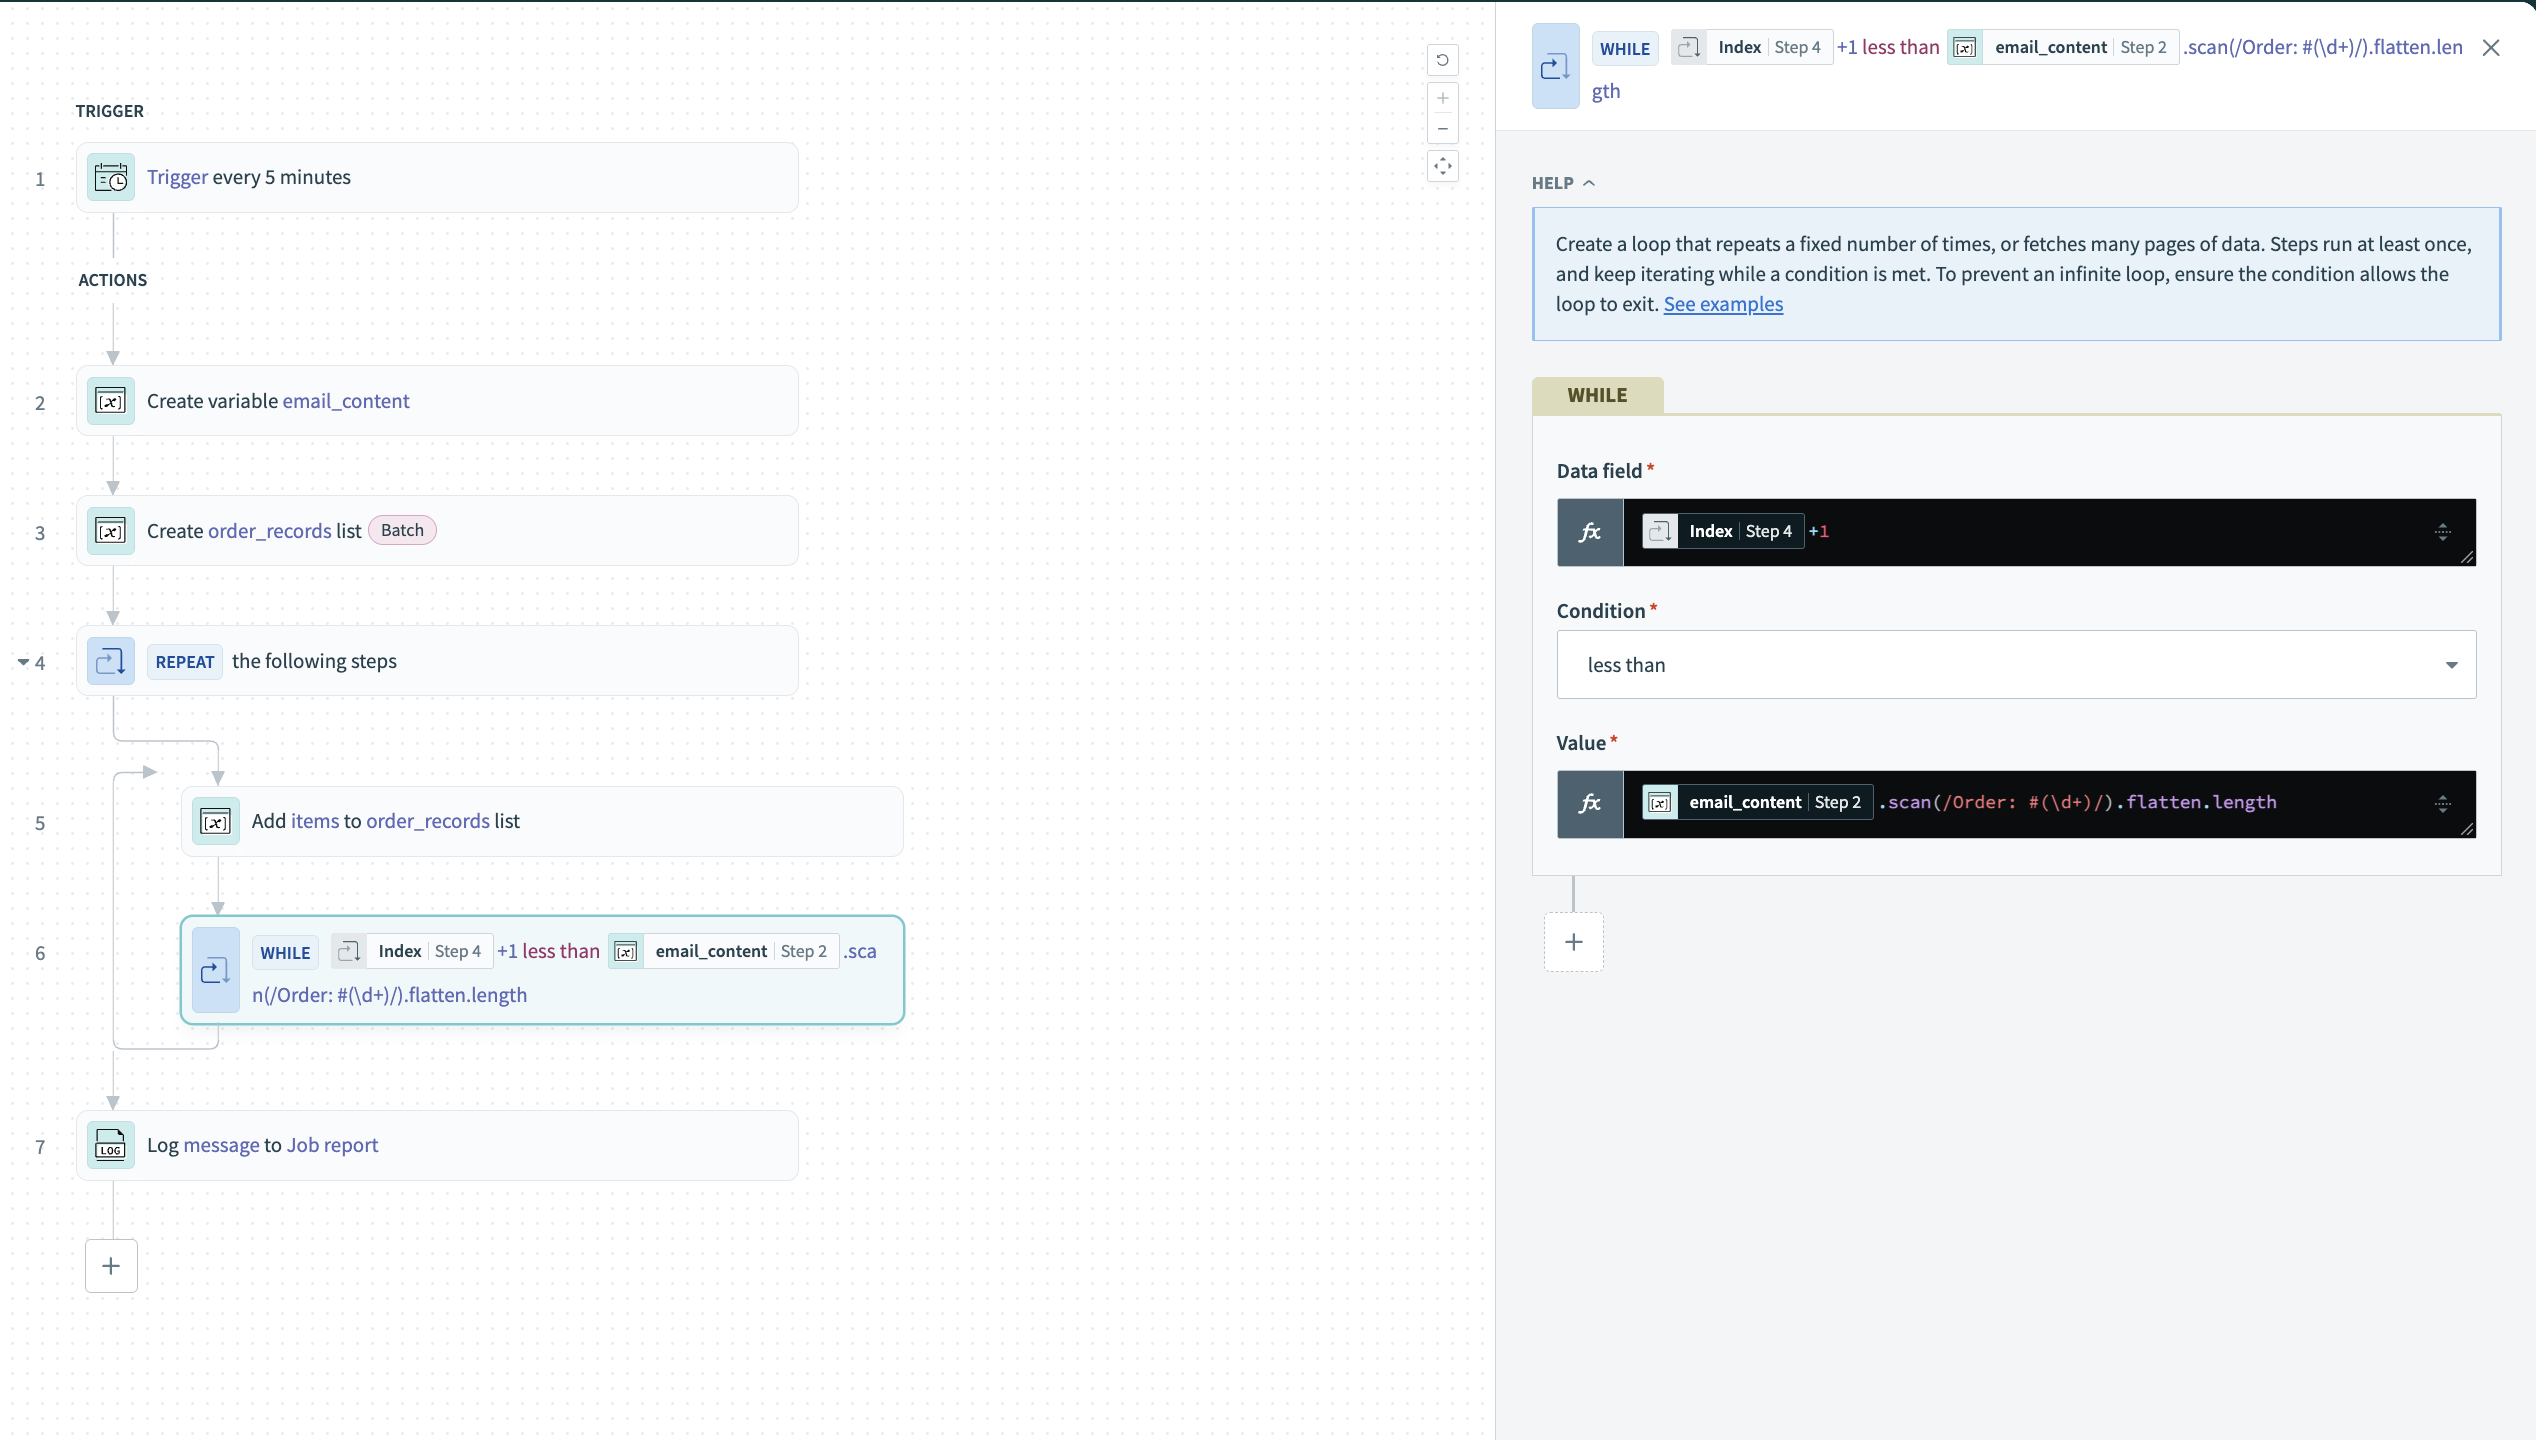The height and width of the screenshot is (1440, 2536).
Task: Click the drag handle in the Data field
Action: click(2442, 532)
